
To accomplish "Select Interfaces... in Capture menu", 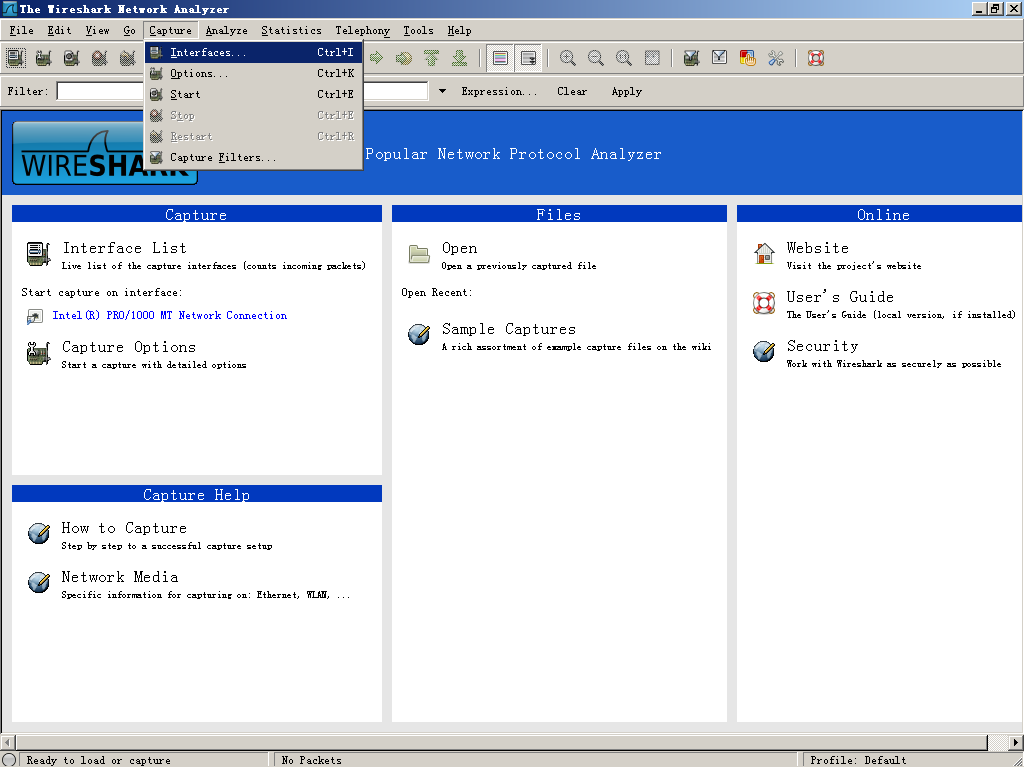I will (253, 52).
